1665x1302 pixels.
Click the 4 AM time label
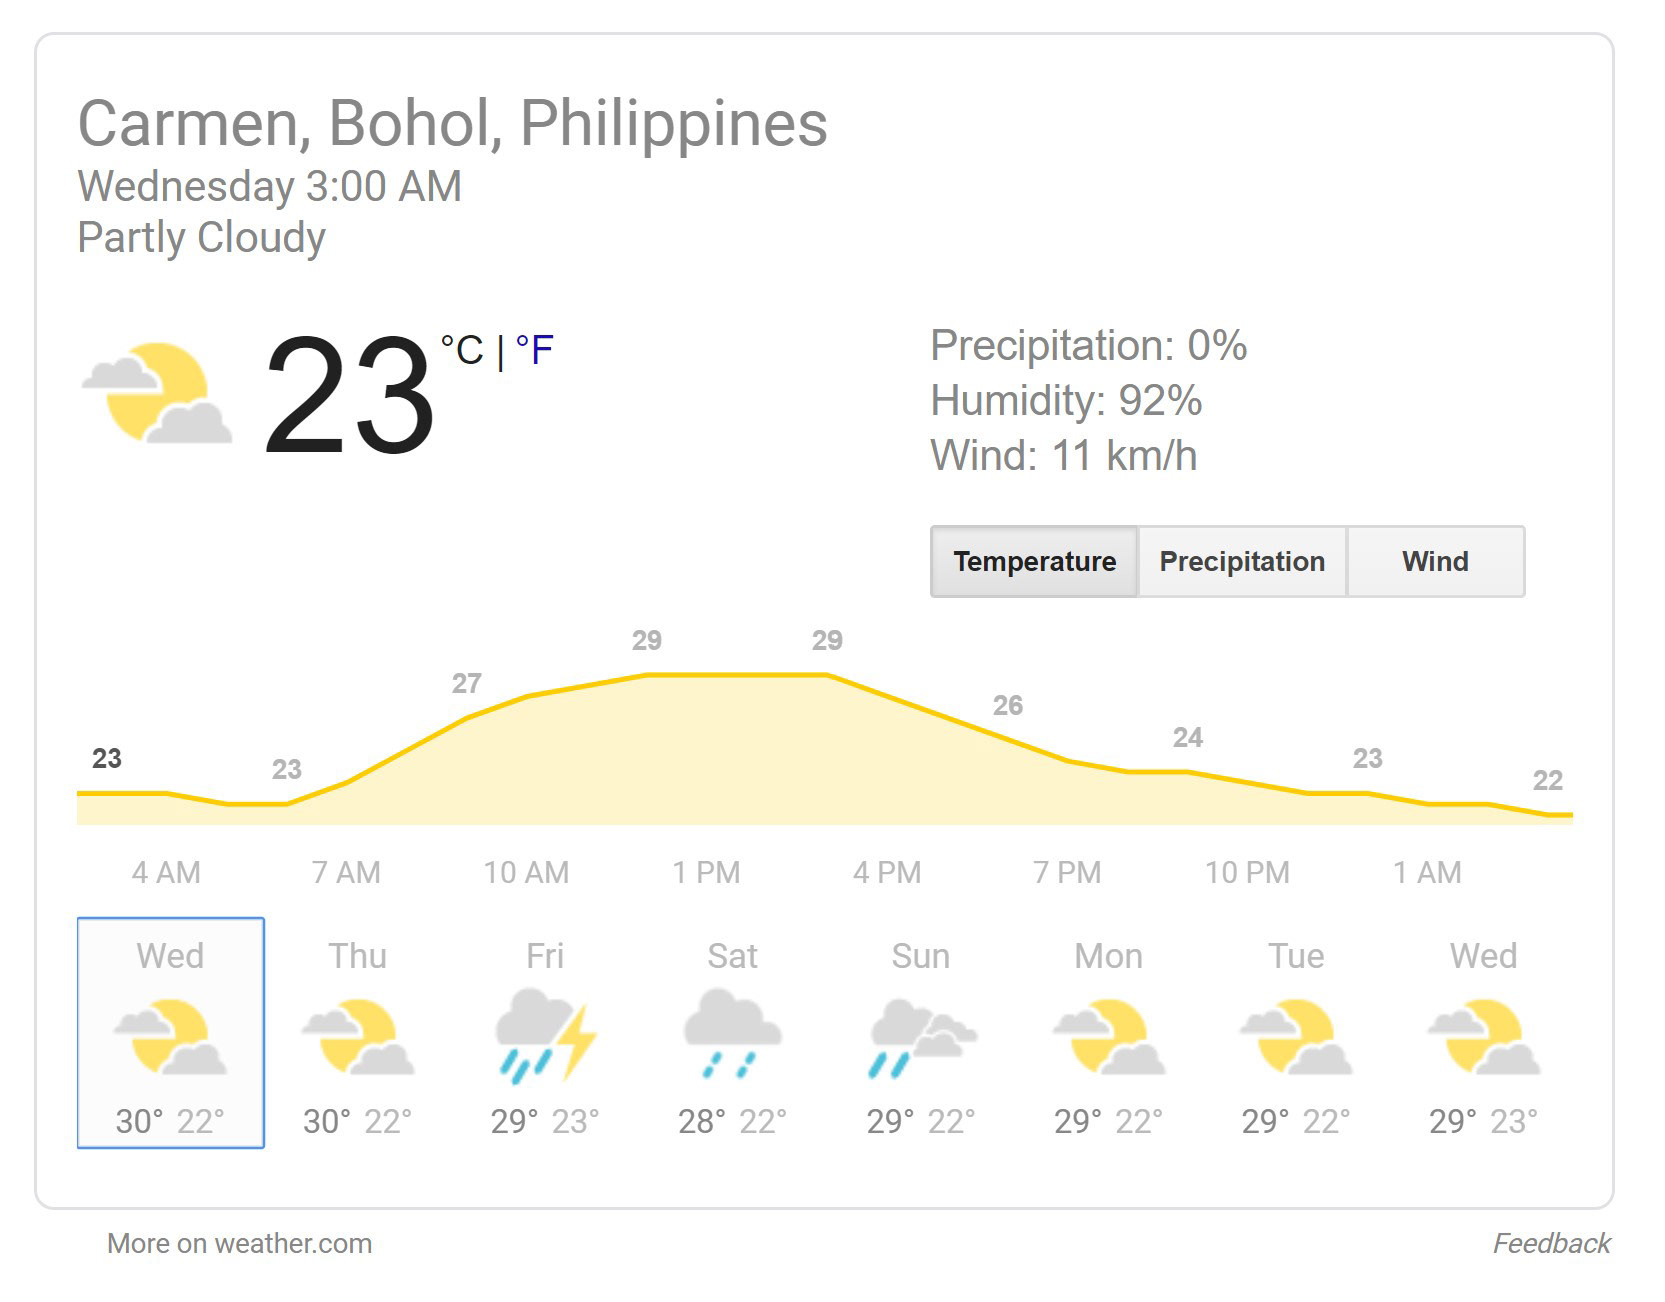coord(166,873)
